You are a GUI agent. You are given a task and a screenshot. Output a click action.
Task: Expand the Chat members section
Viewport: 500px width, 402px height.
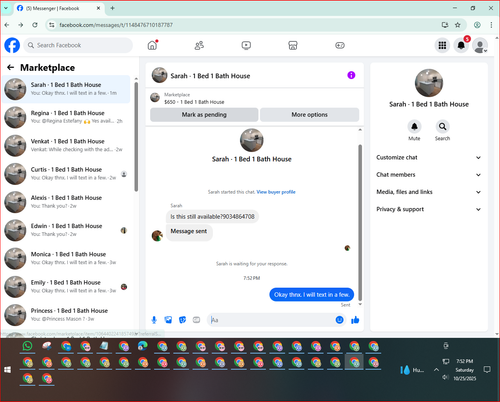tap(429, 175)
